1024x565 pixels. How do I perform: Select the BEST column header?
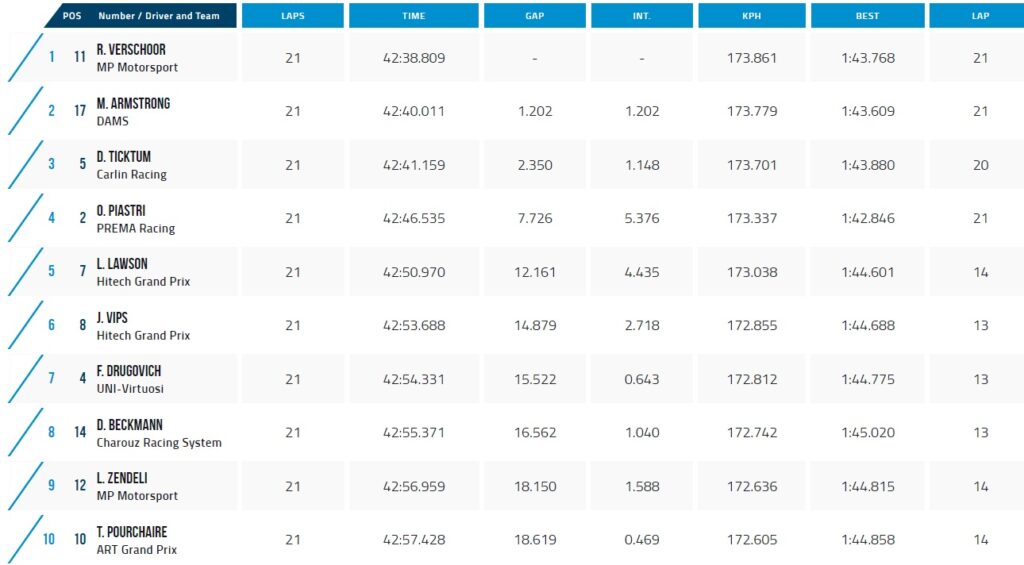867,16
